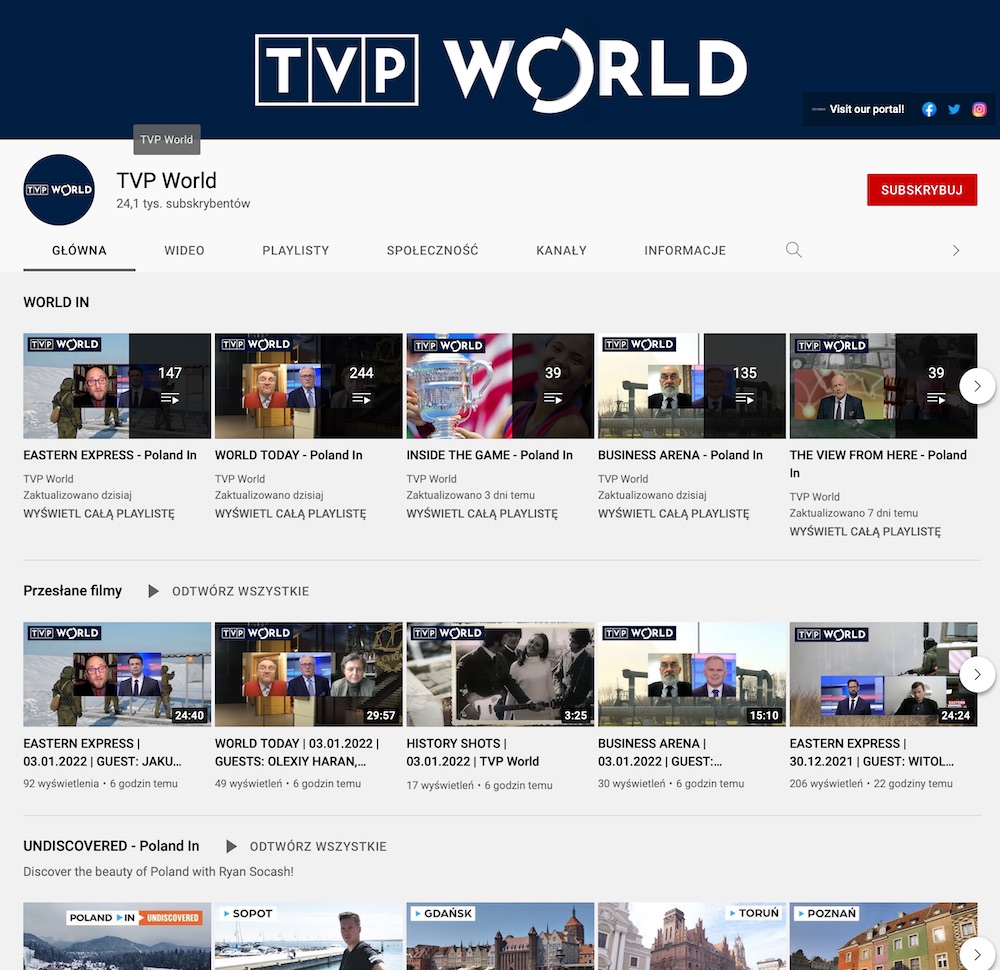This screenshot has width=1000, height=970.
Task: Click title BUSINESS ARENA - Poland In
Action: [680, 455]
